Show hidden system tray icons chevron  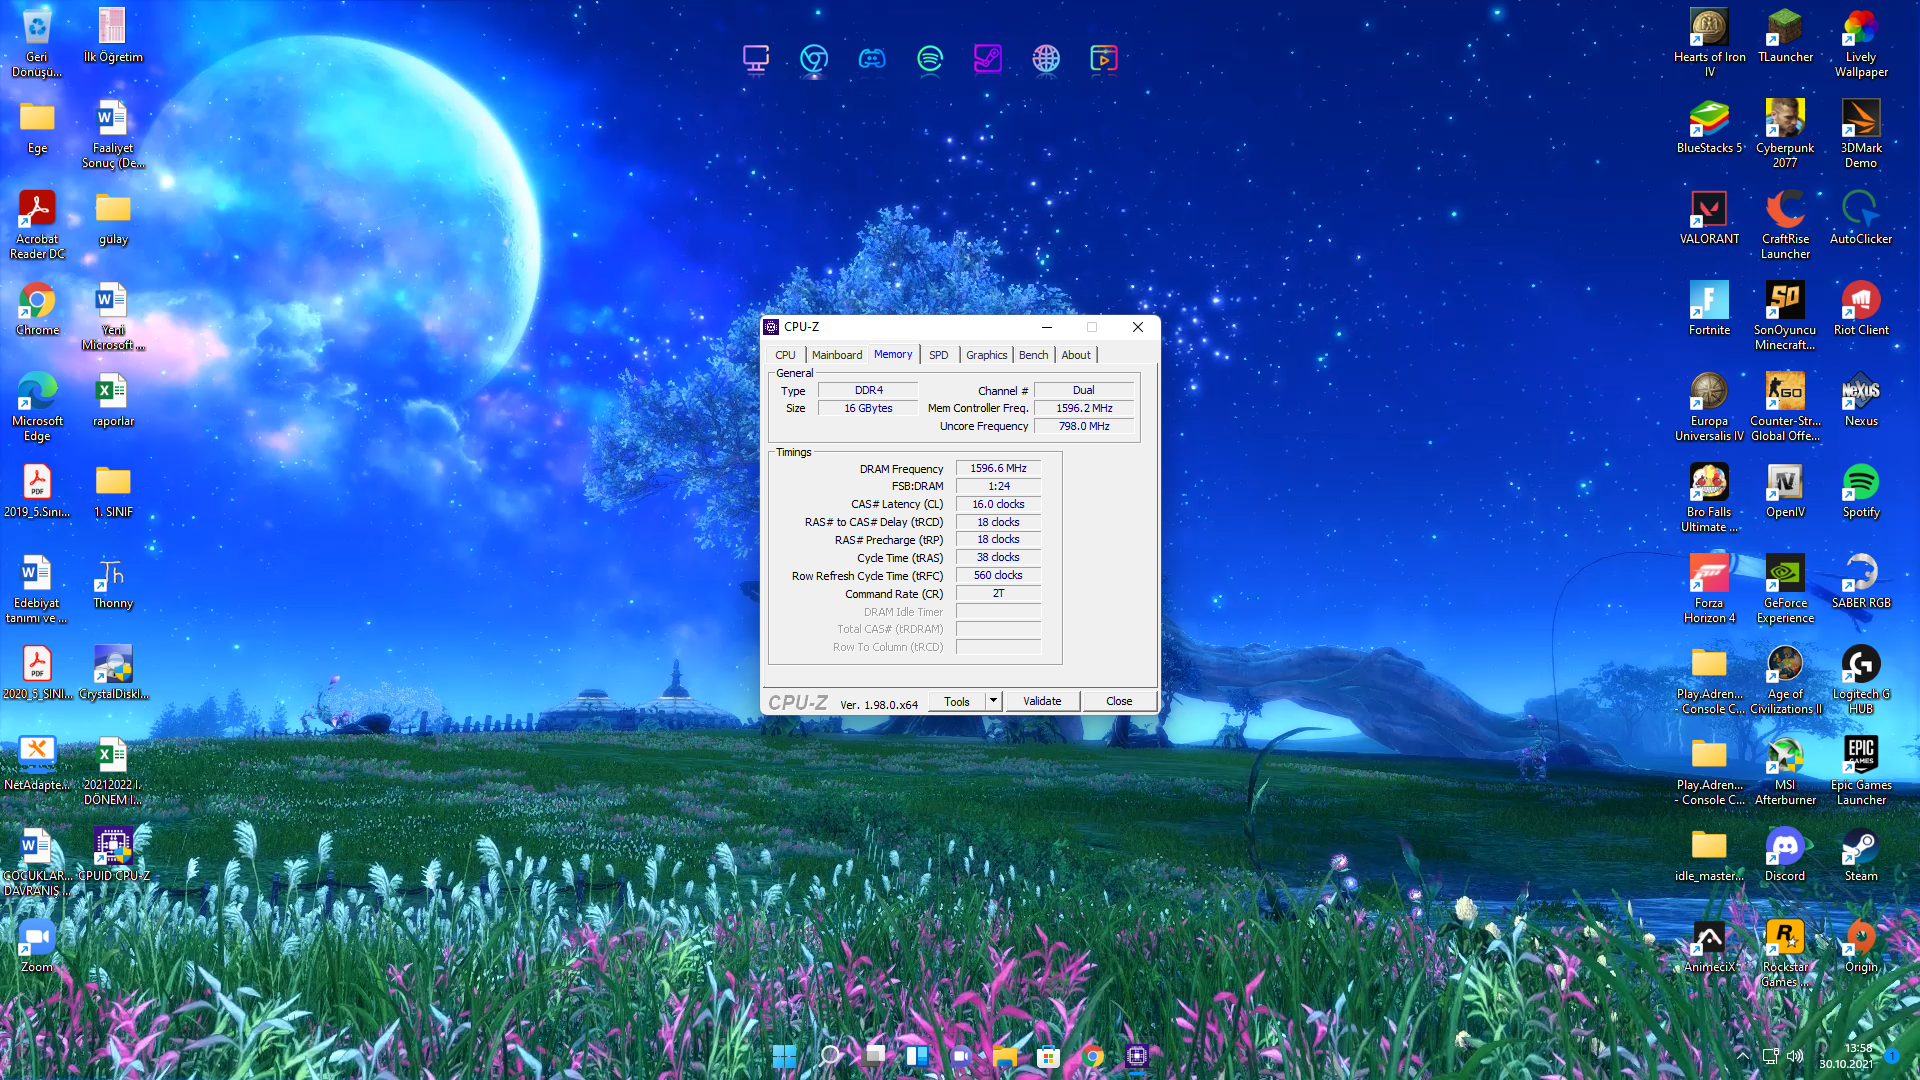click(1743, 1056)
